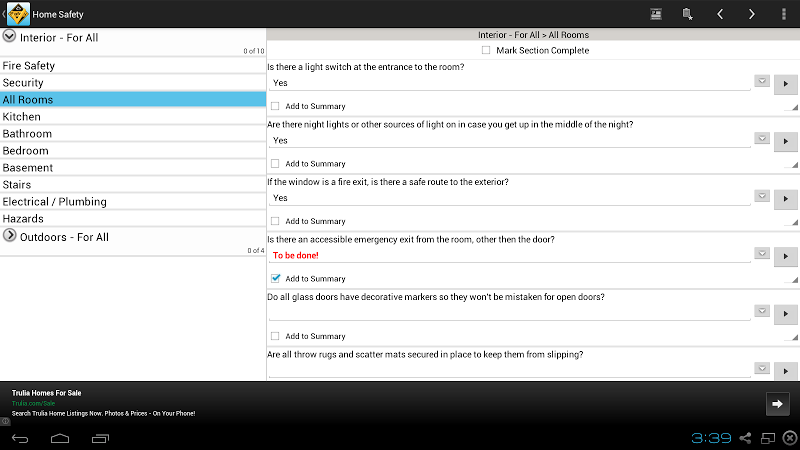Check Add to Summary for night lights question
This screenshot has height=450, width=800.
pos(275,164)
